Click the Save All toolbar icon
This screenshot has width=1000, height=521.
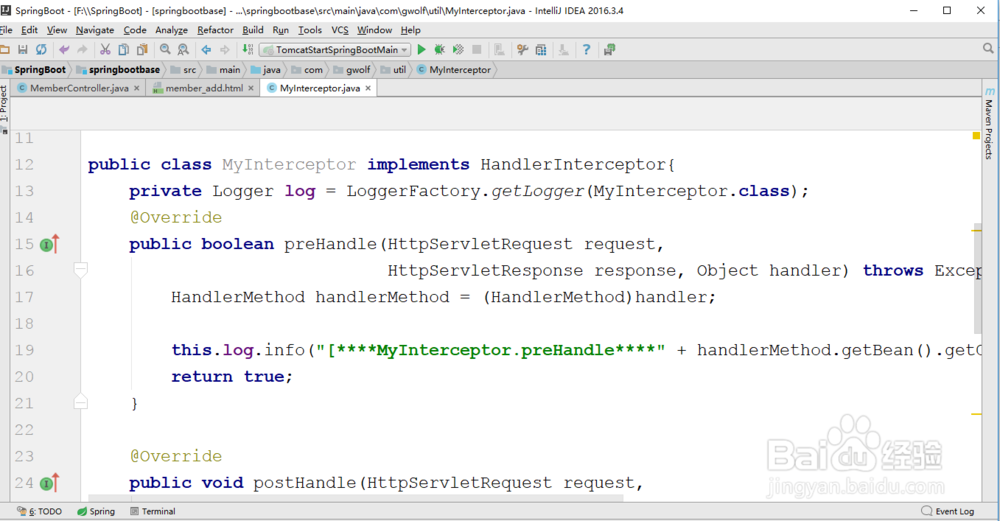[23, 50]
